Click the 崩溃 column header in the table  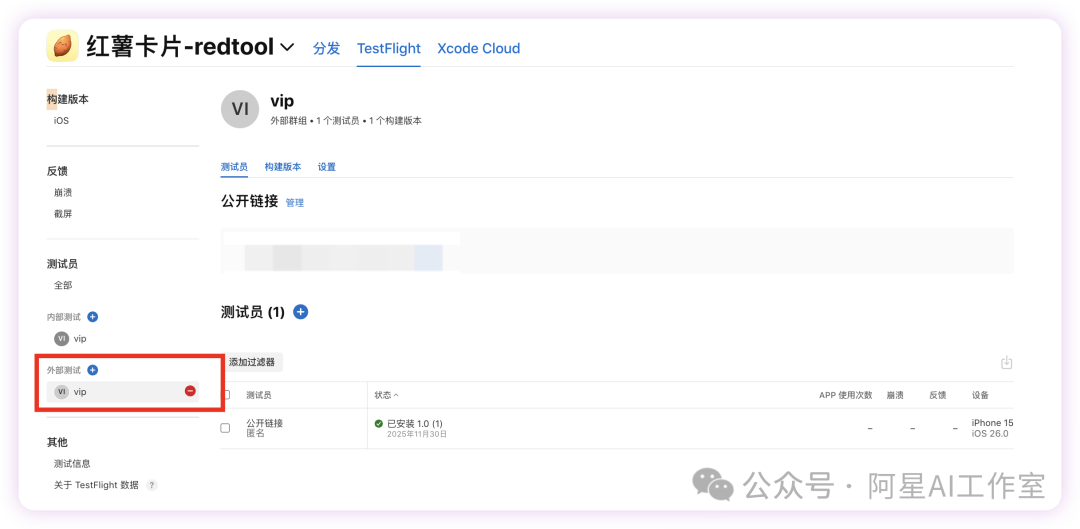895,395
